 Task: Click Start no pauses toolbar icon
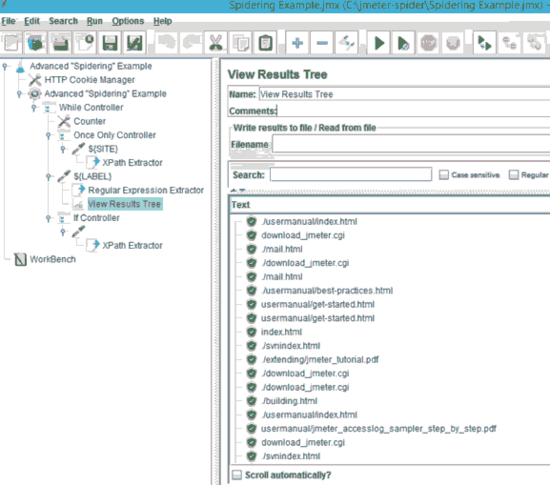(x=403, y=43)
